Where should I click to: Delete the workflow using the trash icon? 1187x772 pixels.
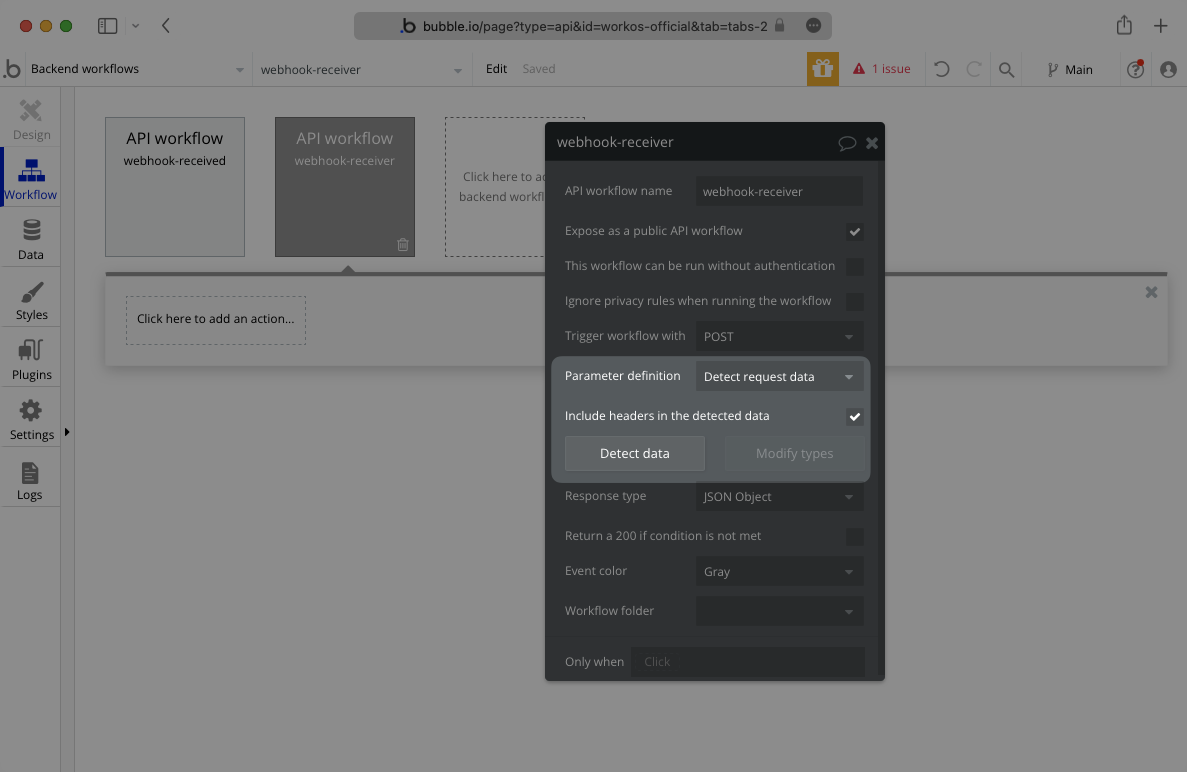[x=403, y=243]
